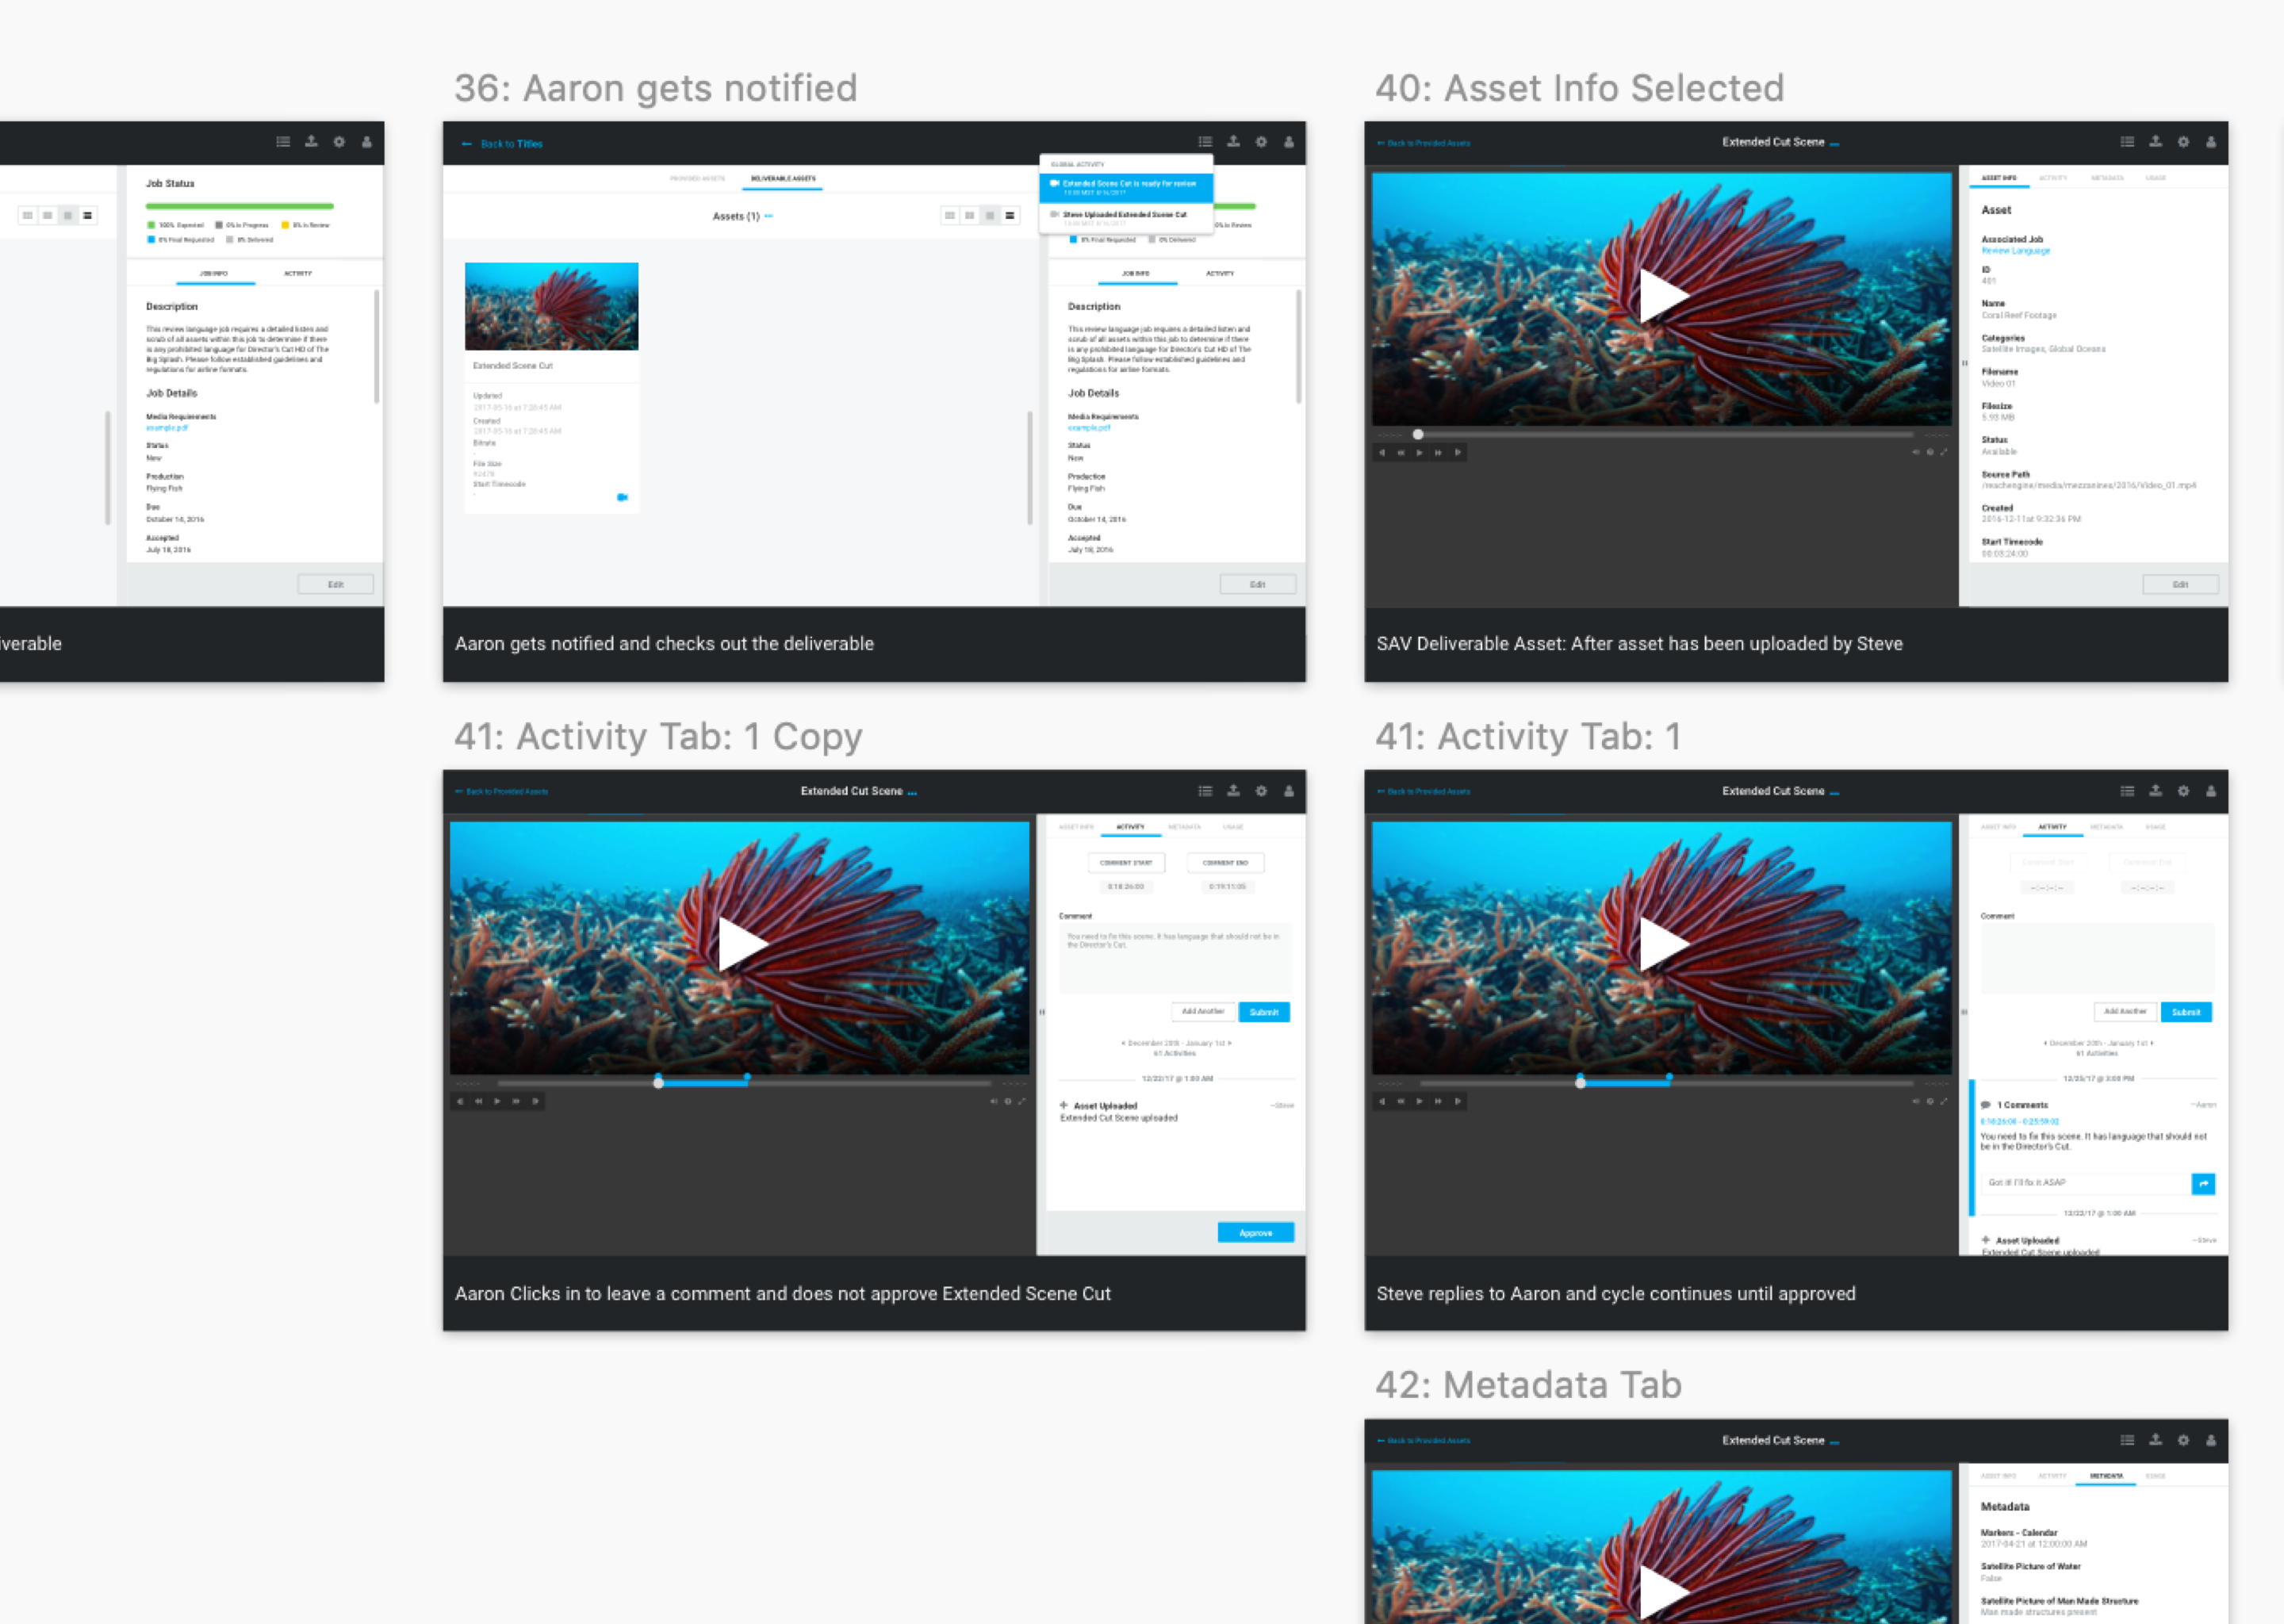Click the blue Approve button
The width and height of the screenshot is (2284, 1624).
1256,1233
